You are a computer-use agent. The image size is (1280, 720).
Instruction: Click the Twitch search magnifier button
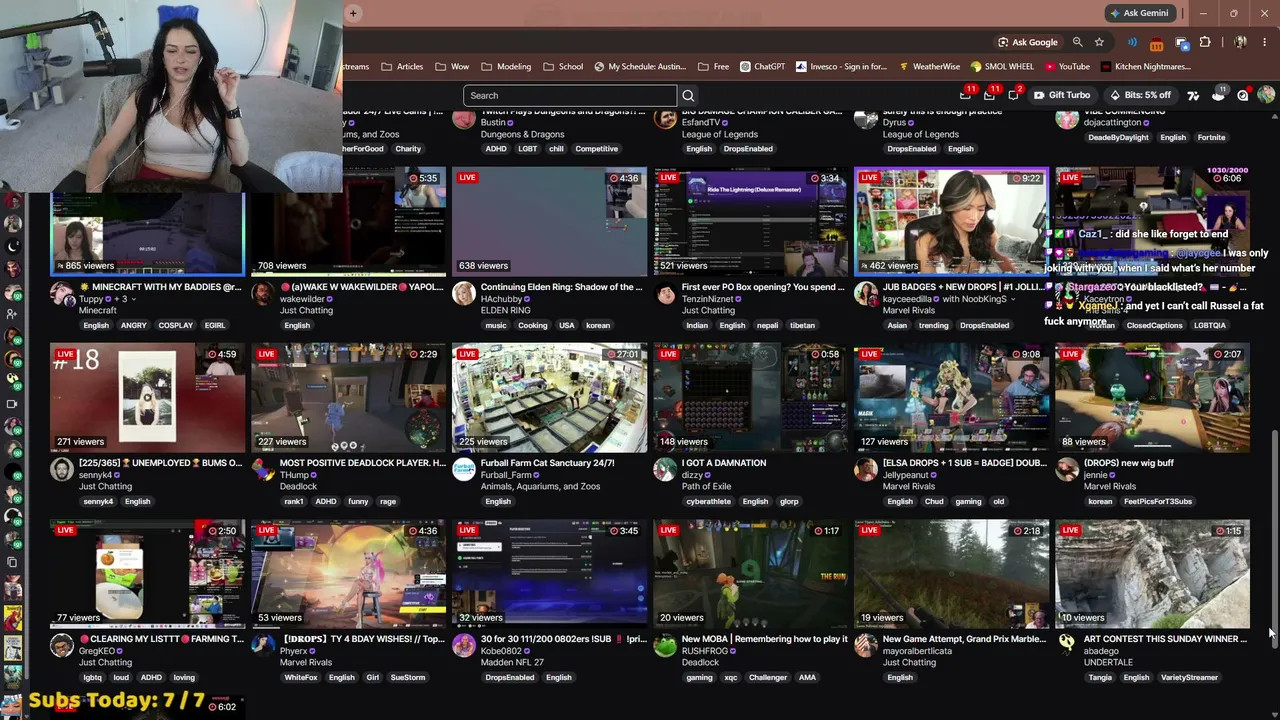688,96
